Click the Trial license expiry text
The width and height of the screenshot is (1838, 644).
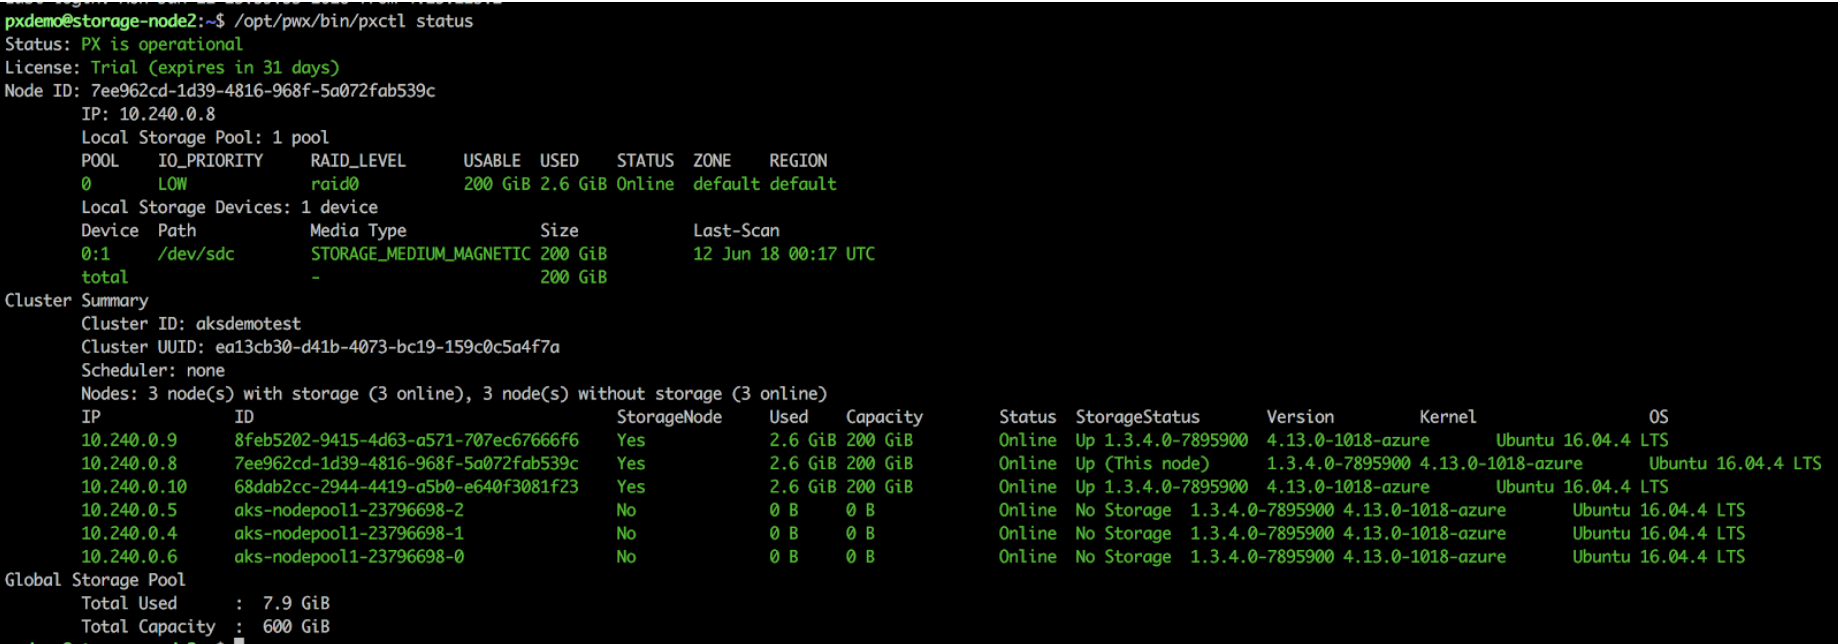tap(214, 68)
